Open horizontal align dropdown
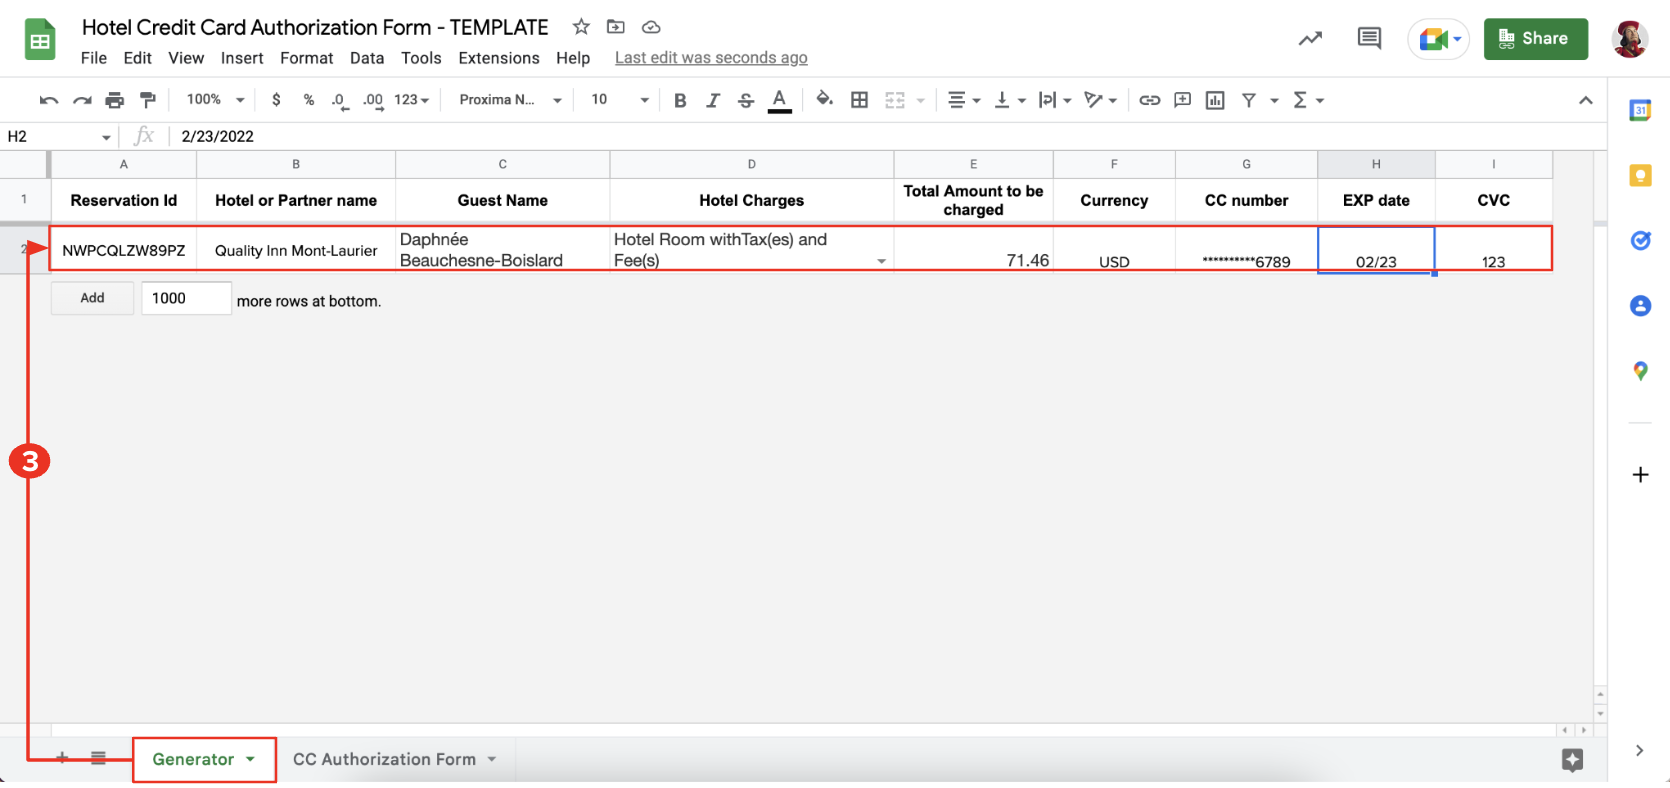This screenshot has height=788, width=1670. coord(964,100)
